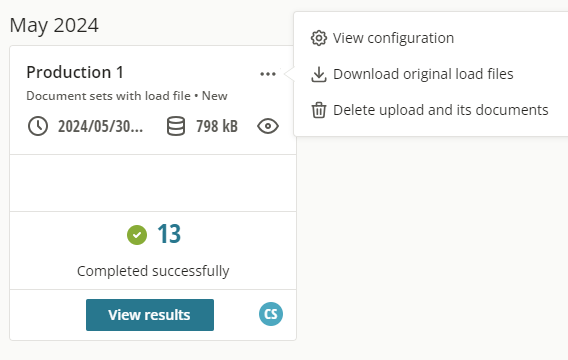
Task: Select Delete upload and its documents
Action: pos(440,110)
